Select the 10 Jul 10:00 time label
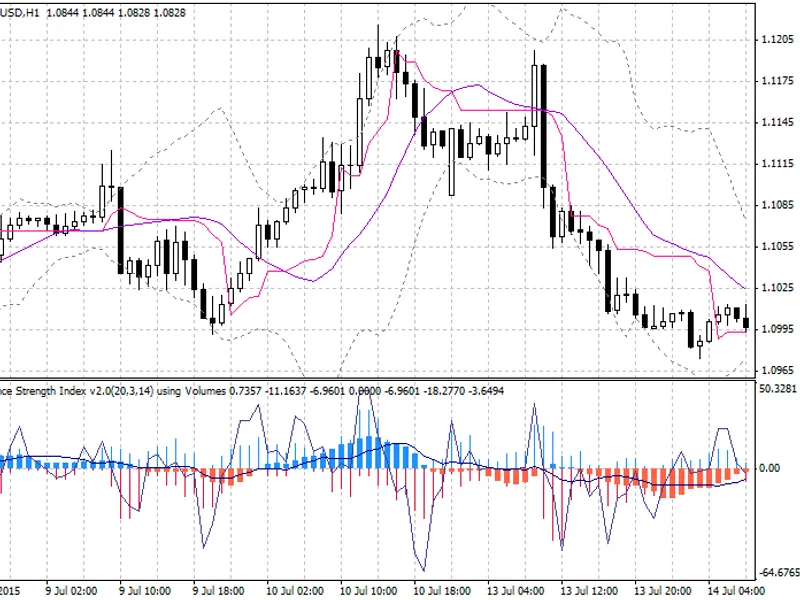 pyautogui.click(x=368, y=591)
